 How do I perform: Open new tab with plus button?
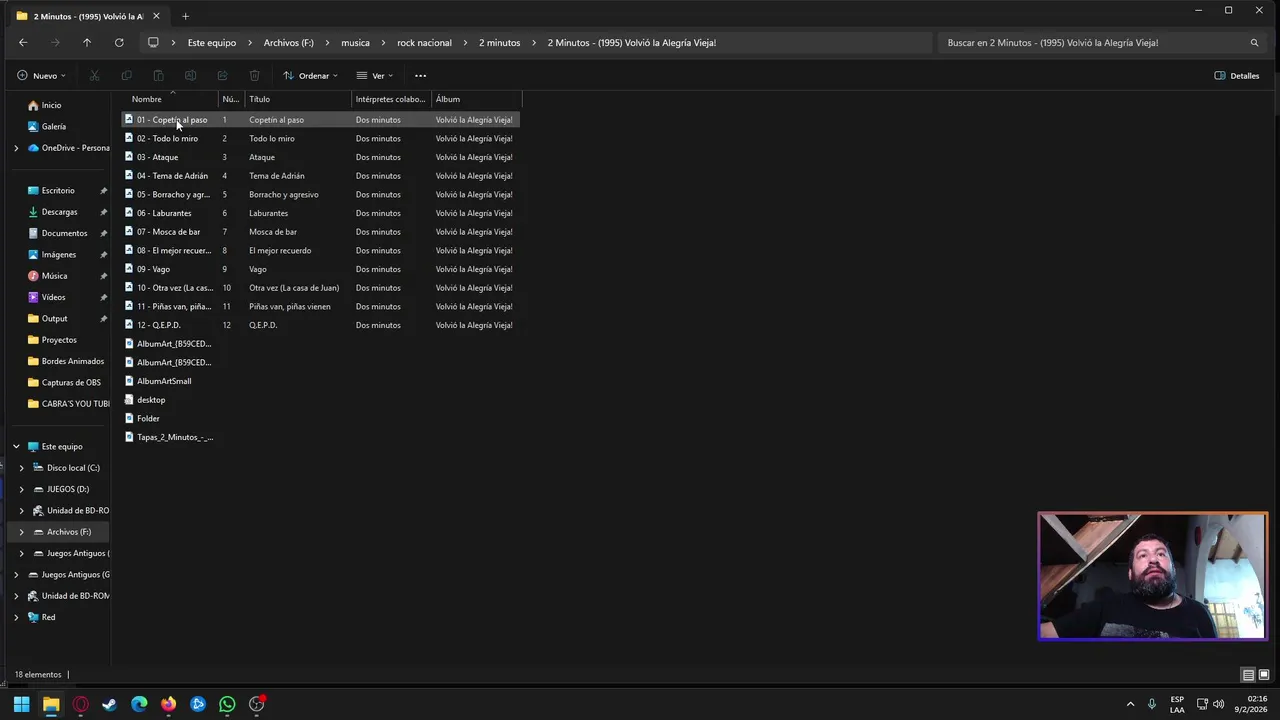(185, 16)
